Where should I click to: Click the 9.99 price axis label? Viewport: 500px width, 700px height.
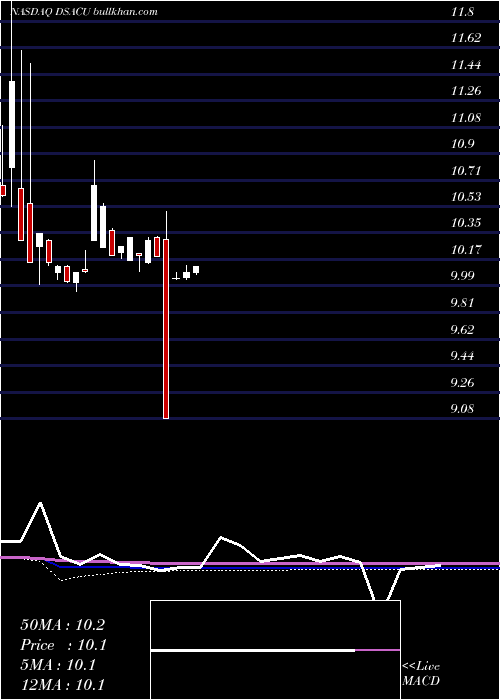point(462,276)
